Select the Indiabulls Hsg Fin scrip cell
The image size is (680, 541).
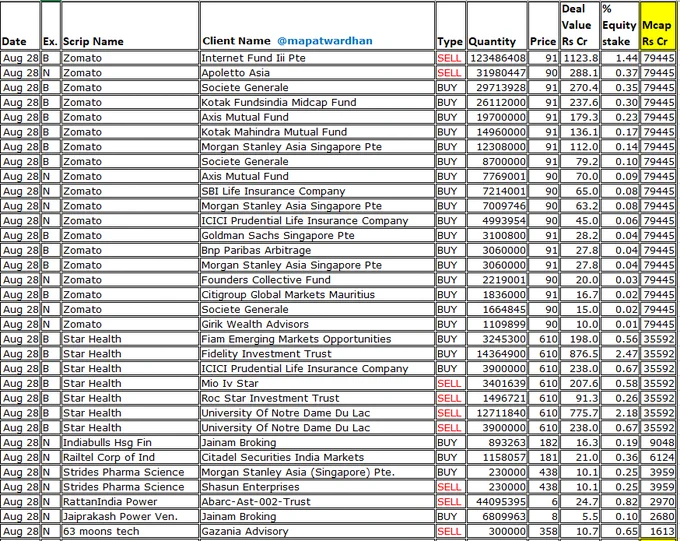pos(130,442)
